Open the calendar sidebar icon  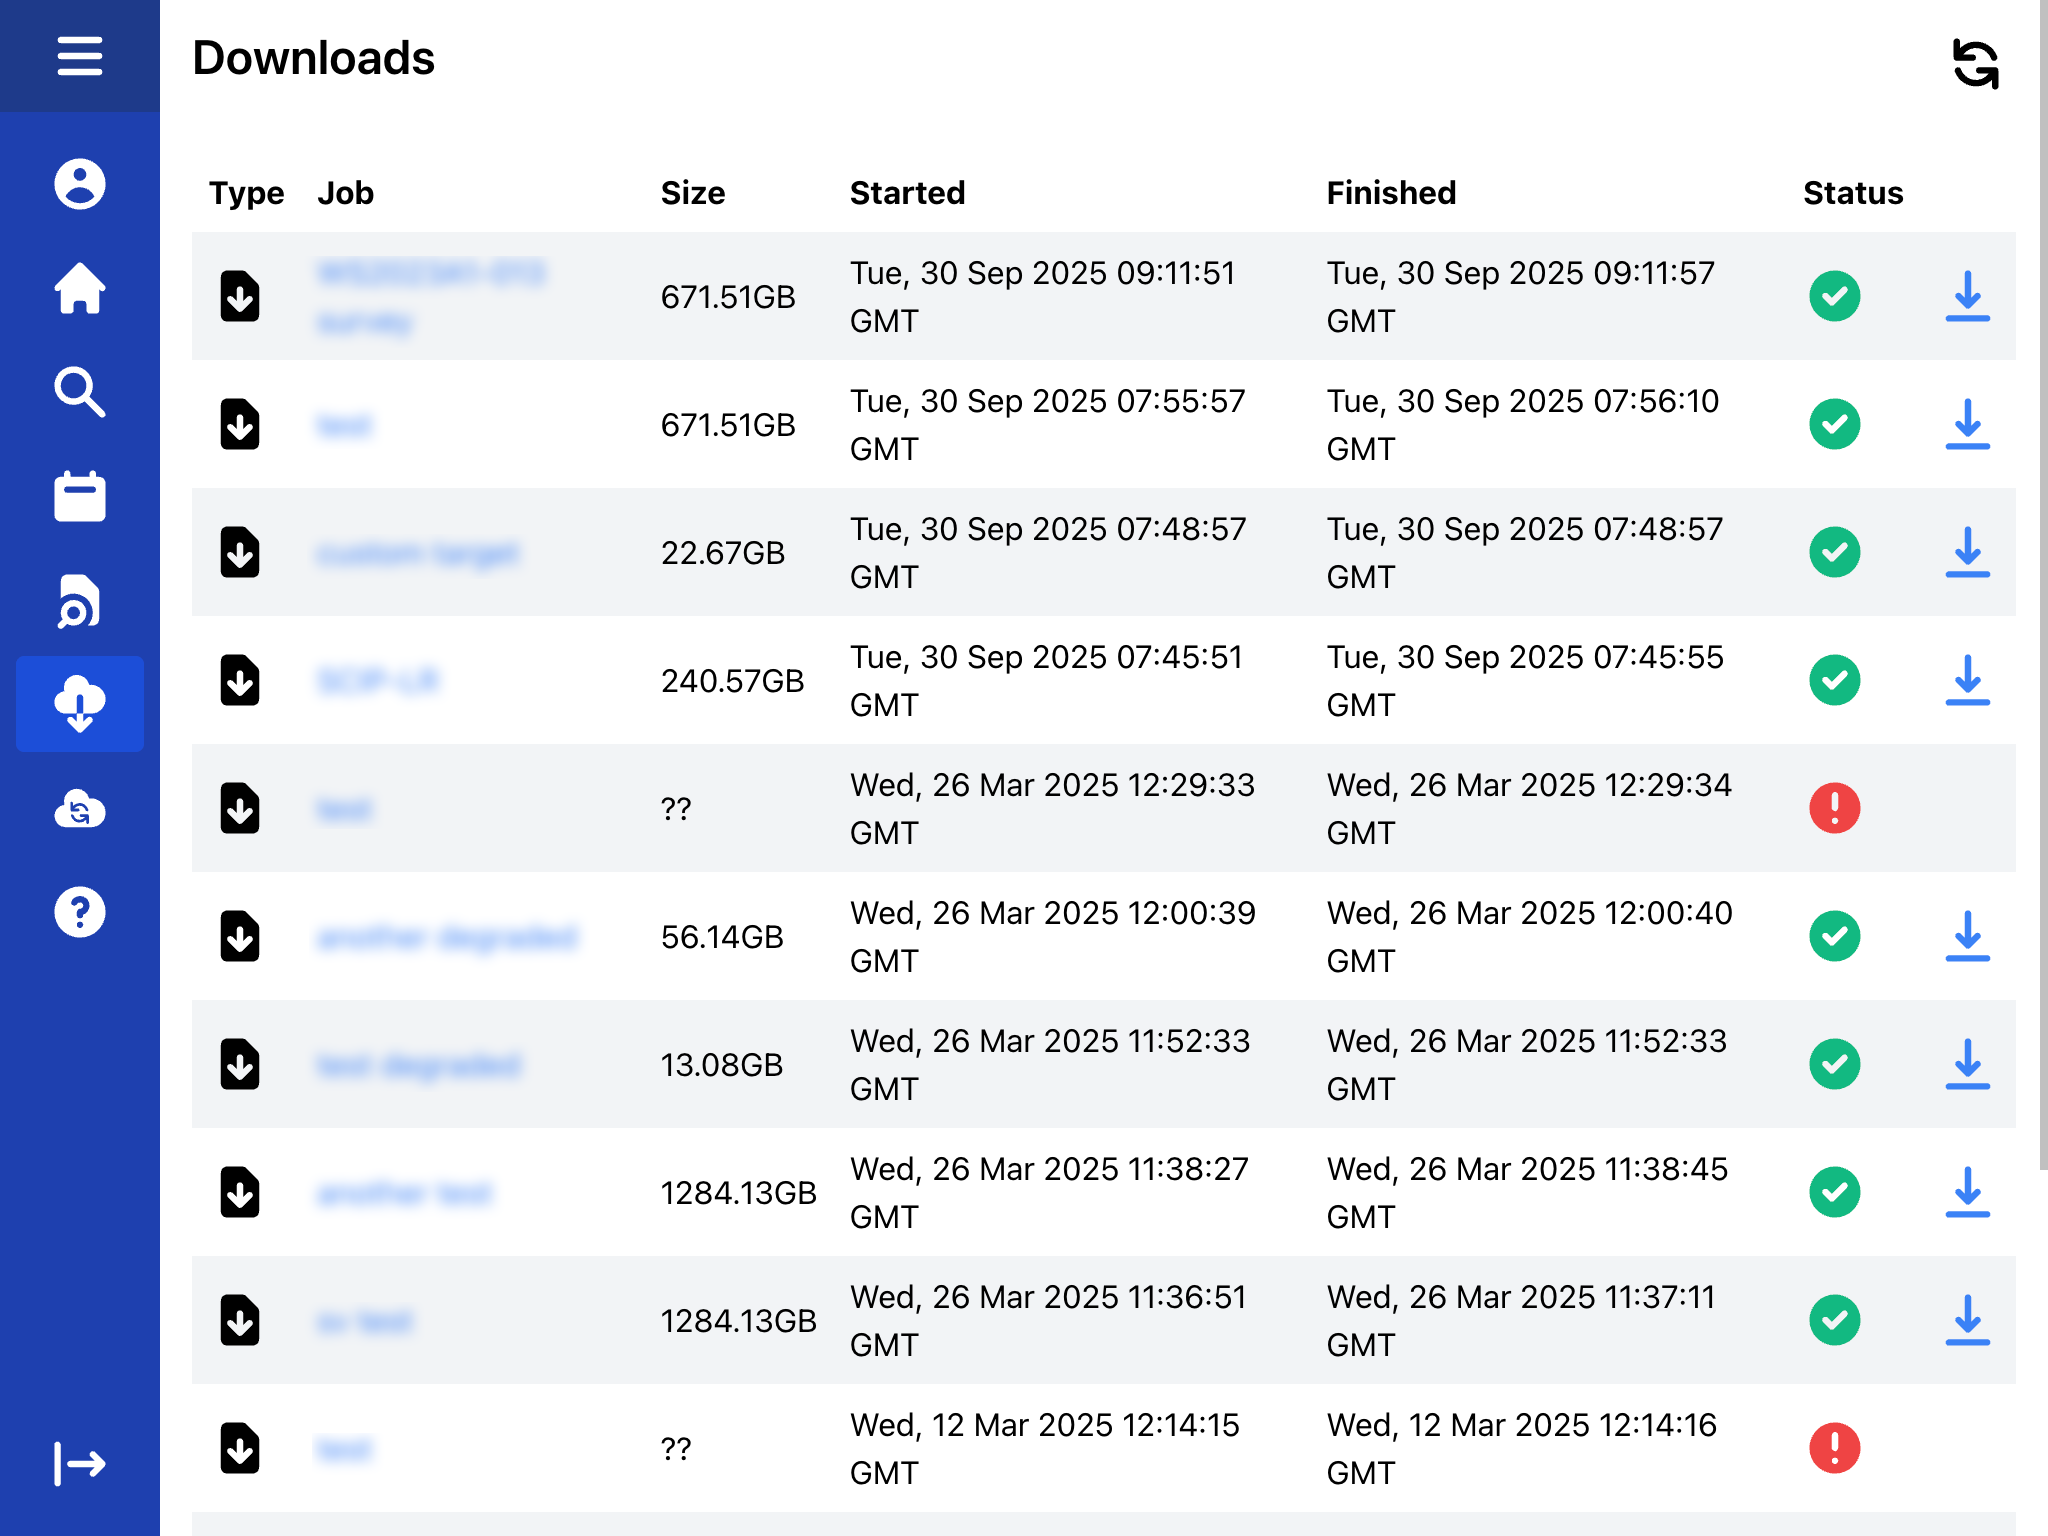coord(79,496)
